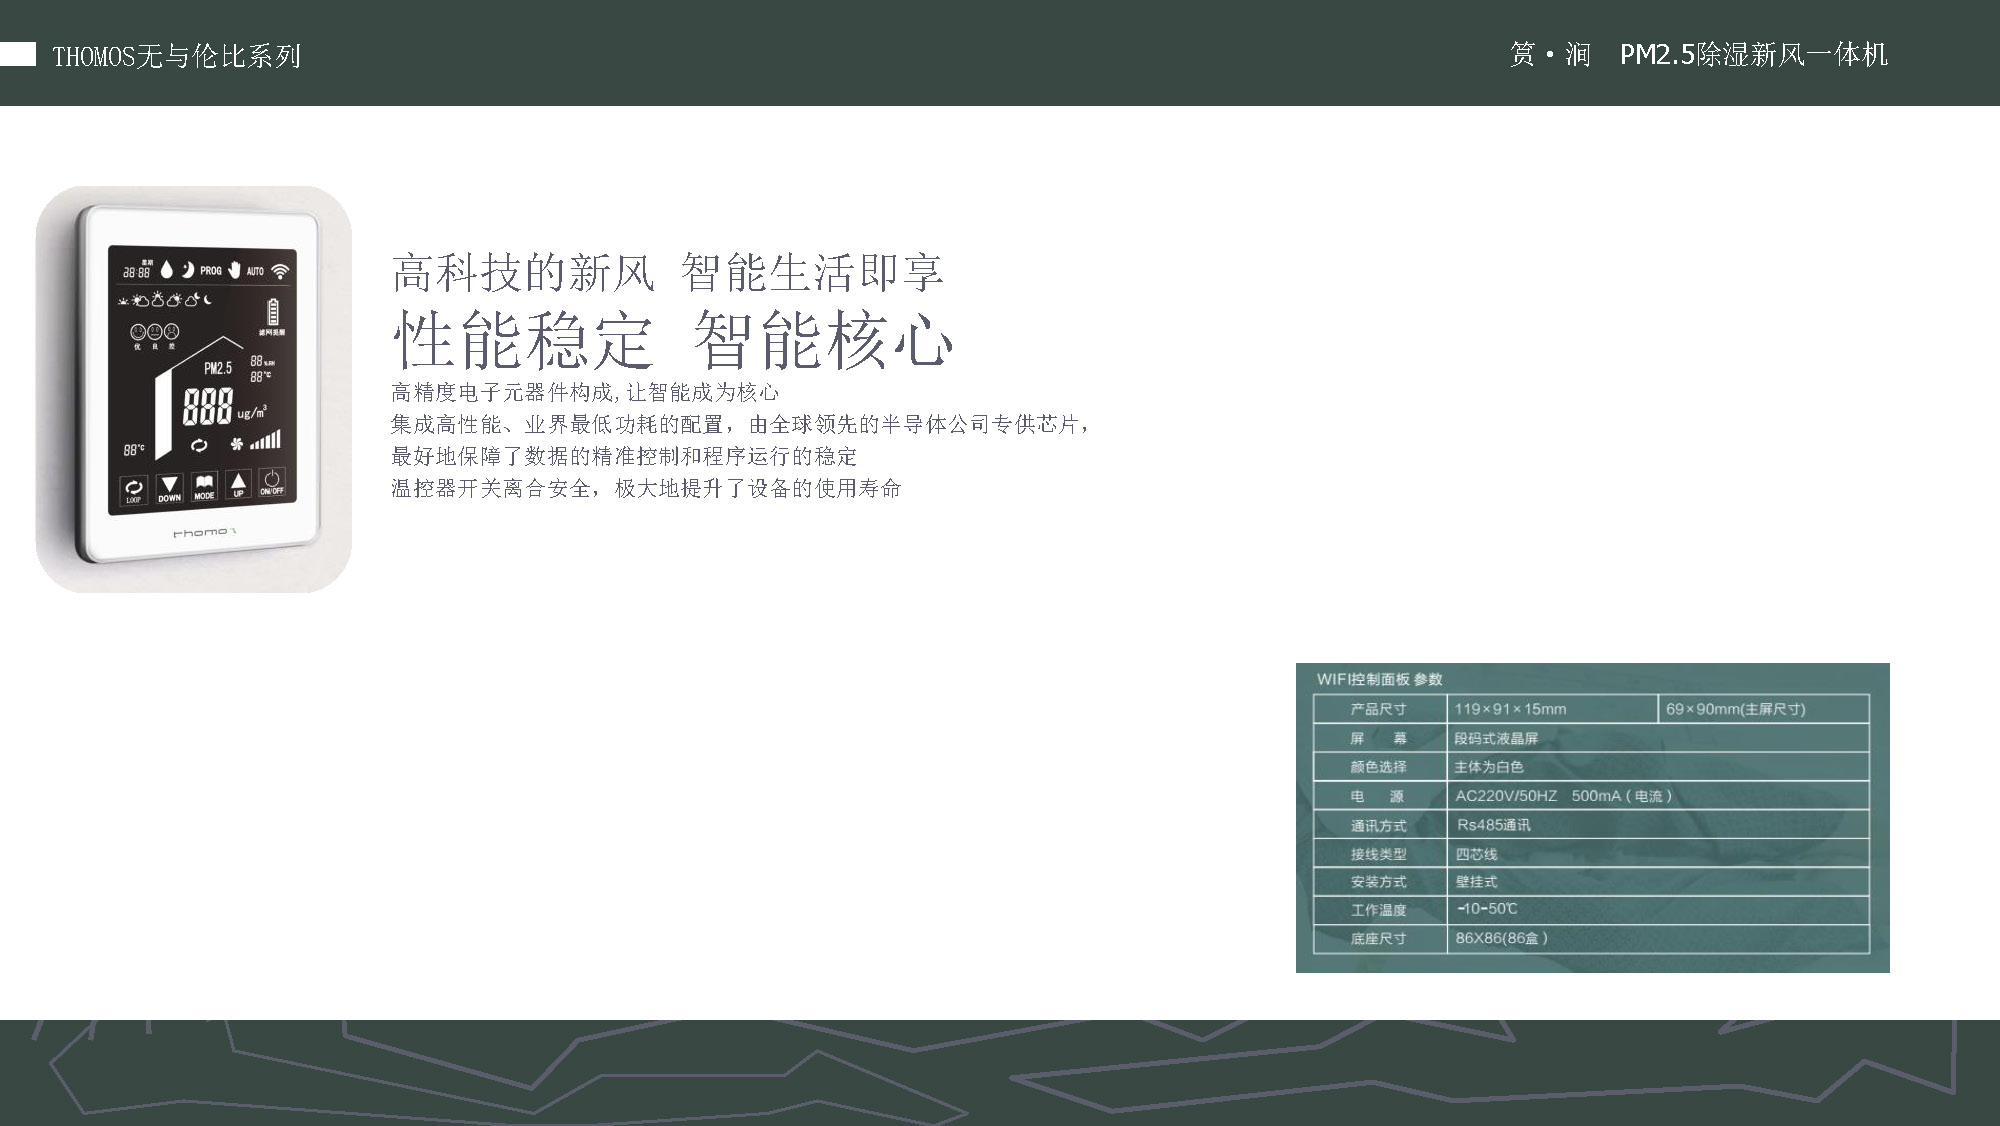2000x1126 pixels.
Task: Click the WiFi signal icon on the display
Action: pyautogui.click(x=280, y=271)
